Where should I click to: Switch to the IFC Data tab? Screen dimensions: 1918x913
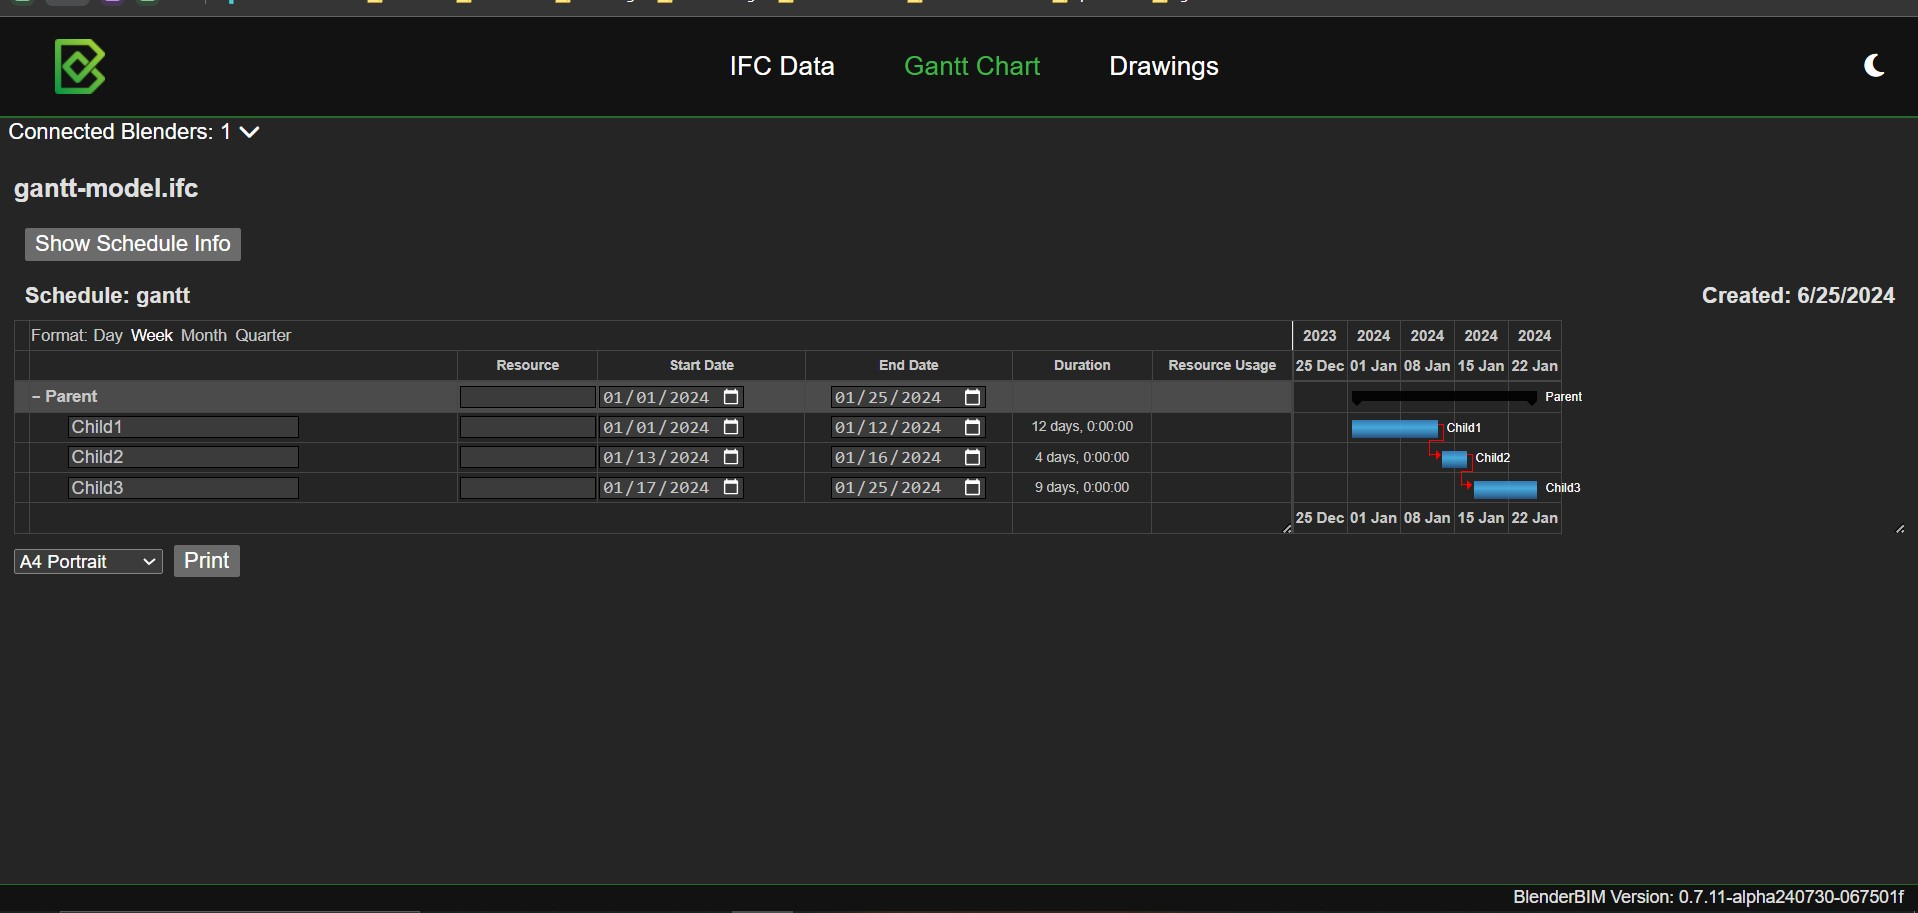tap(782, 66)
